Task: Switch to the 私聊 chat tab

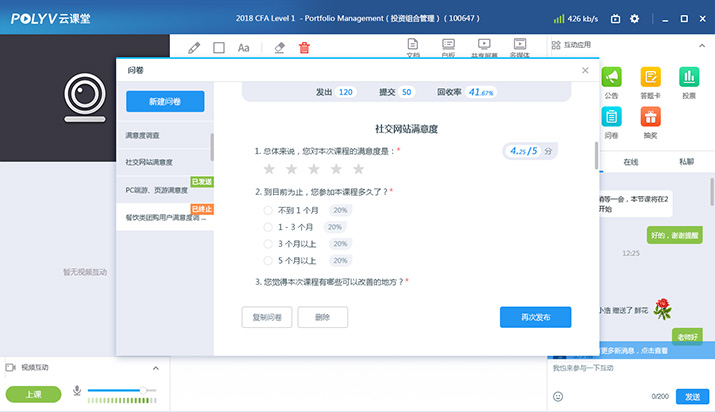Action: (686, 161)
